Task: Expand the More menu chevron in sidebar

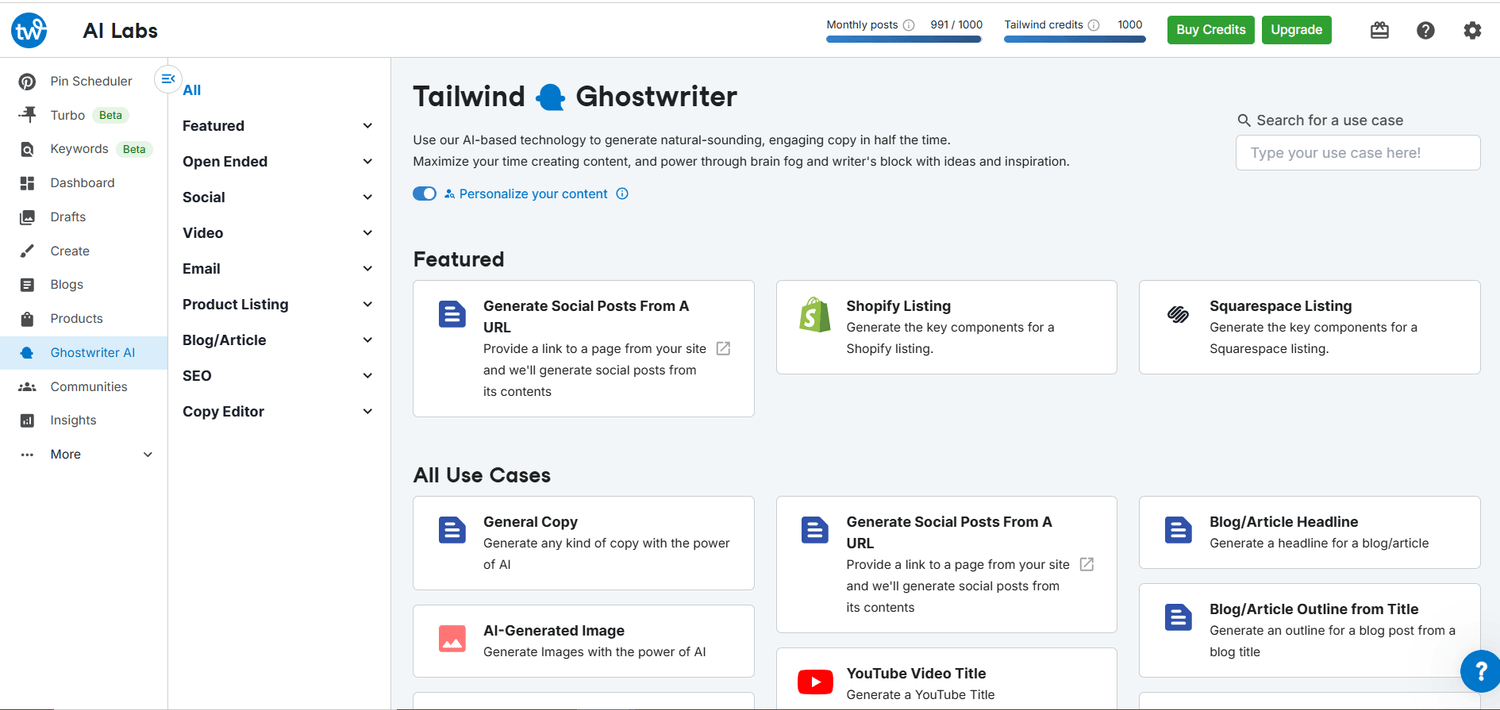Action: 148,455
